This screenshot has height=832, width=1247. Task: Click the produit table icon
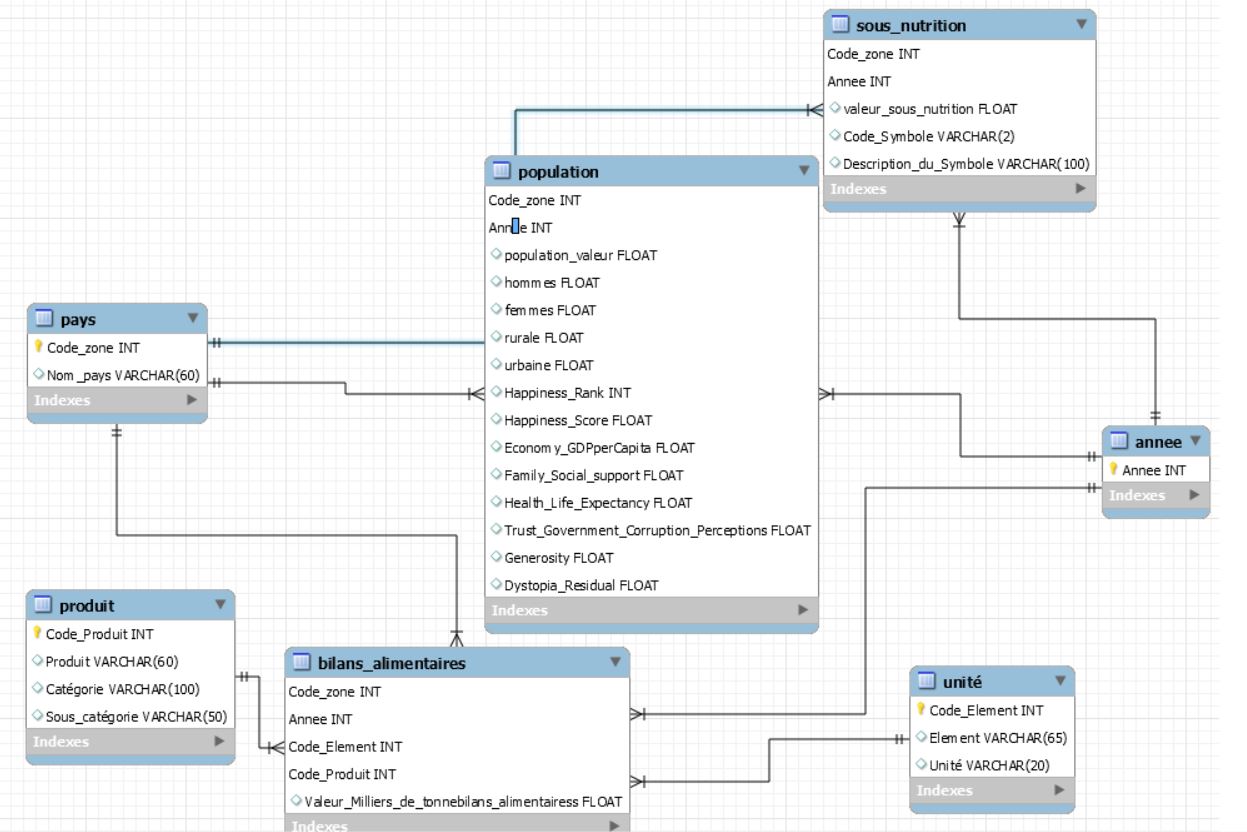[x=44, y=605]
